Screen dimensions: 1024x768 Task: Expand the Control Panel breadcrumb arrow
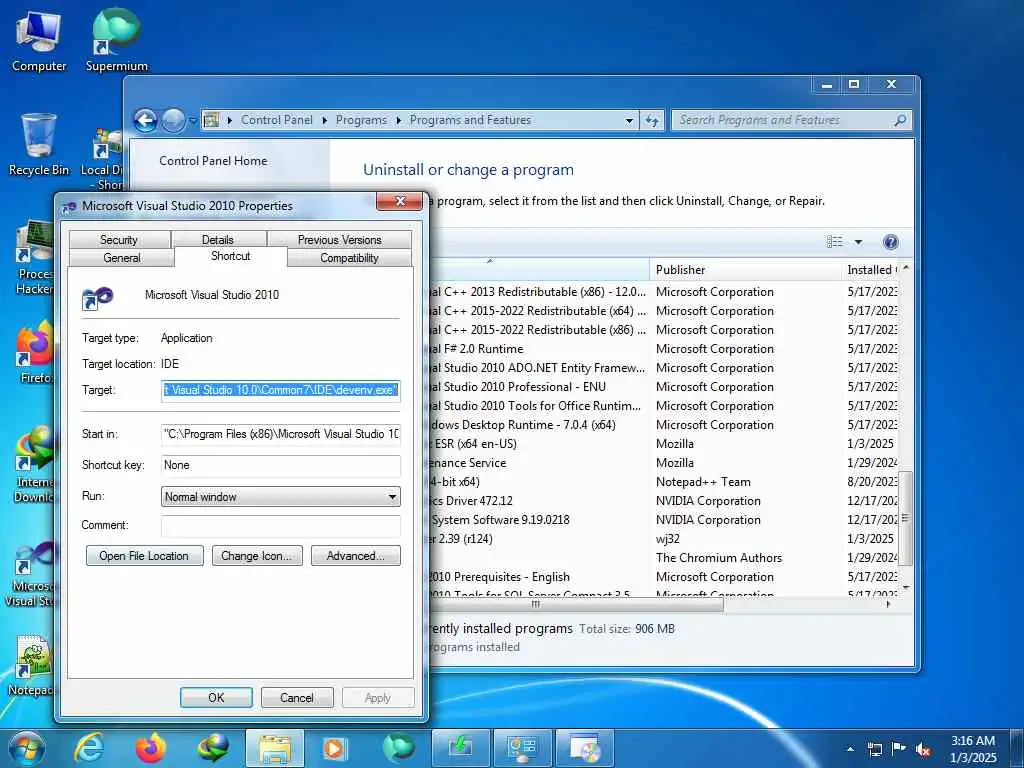tap(325, 120)
